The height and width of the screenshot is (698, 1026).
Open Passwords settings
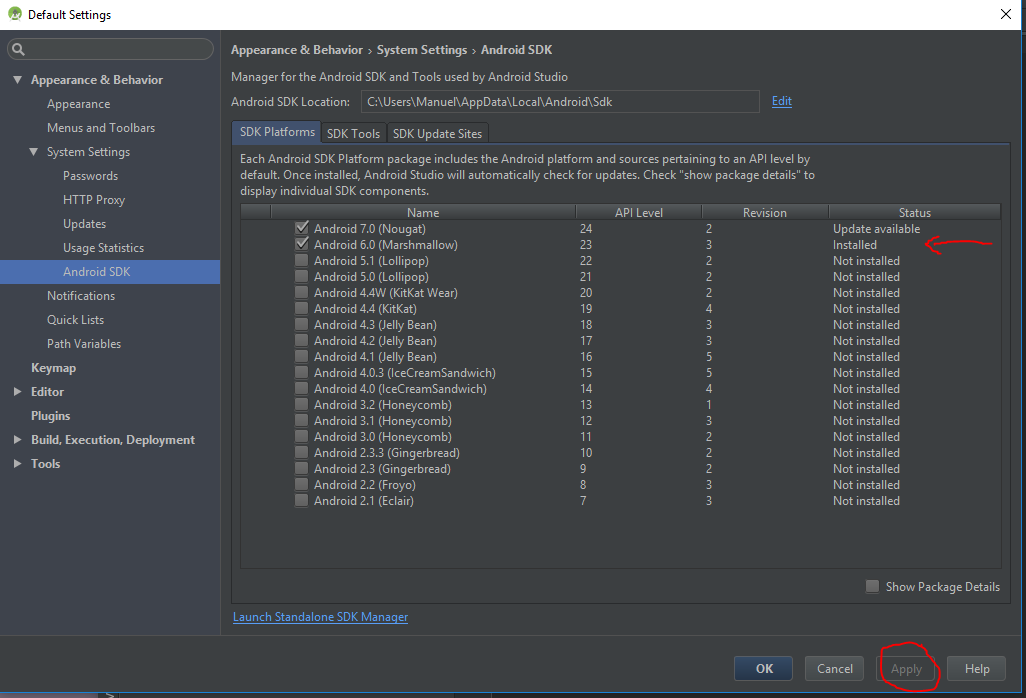(x=90, y=176)
